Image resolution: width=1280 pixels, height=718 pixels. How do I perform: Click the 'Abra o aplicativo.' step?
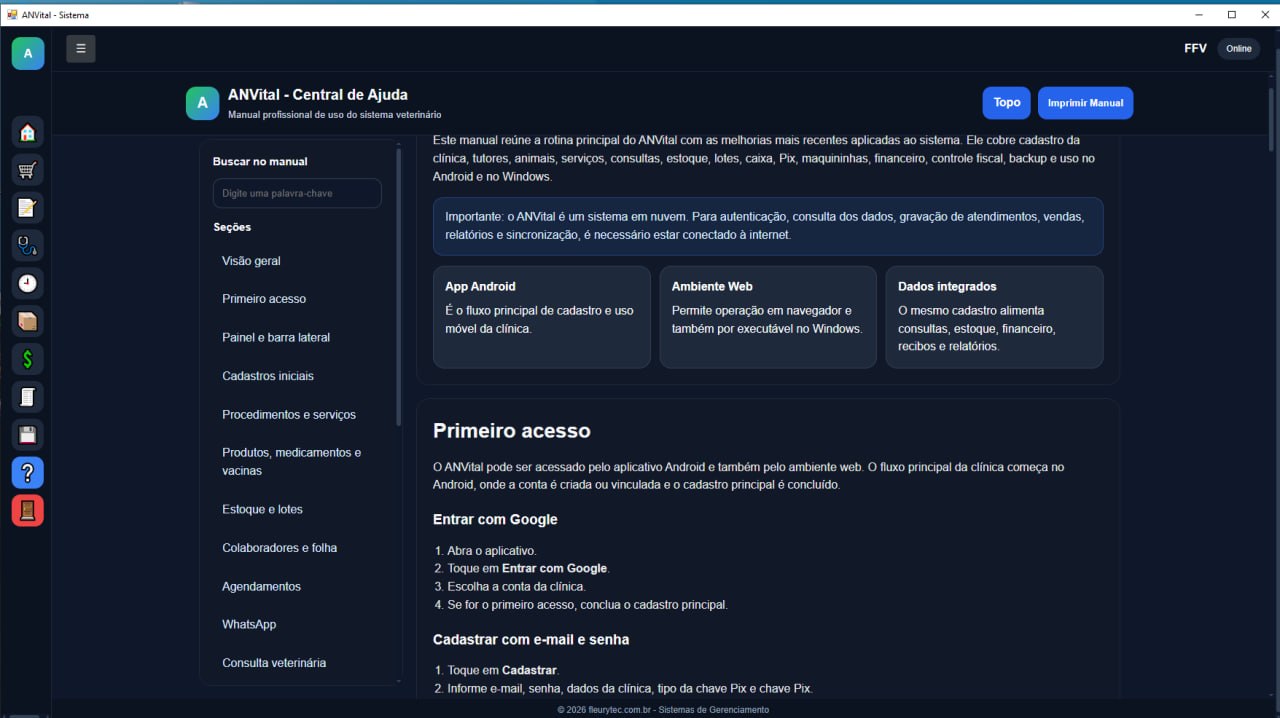click(492, 551)
